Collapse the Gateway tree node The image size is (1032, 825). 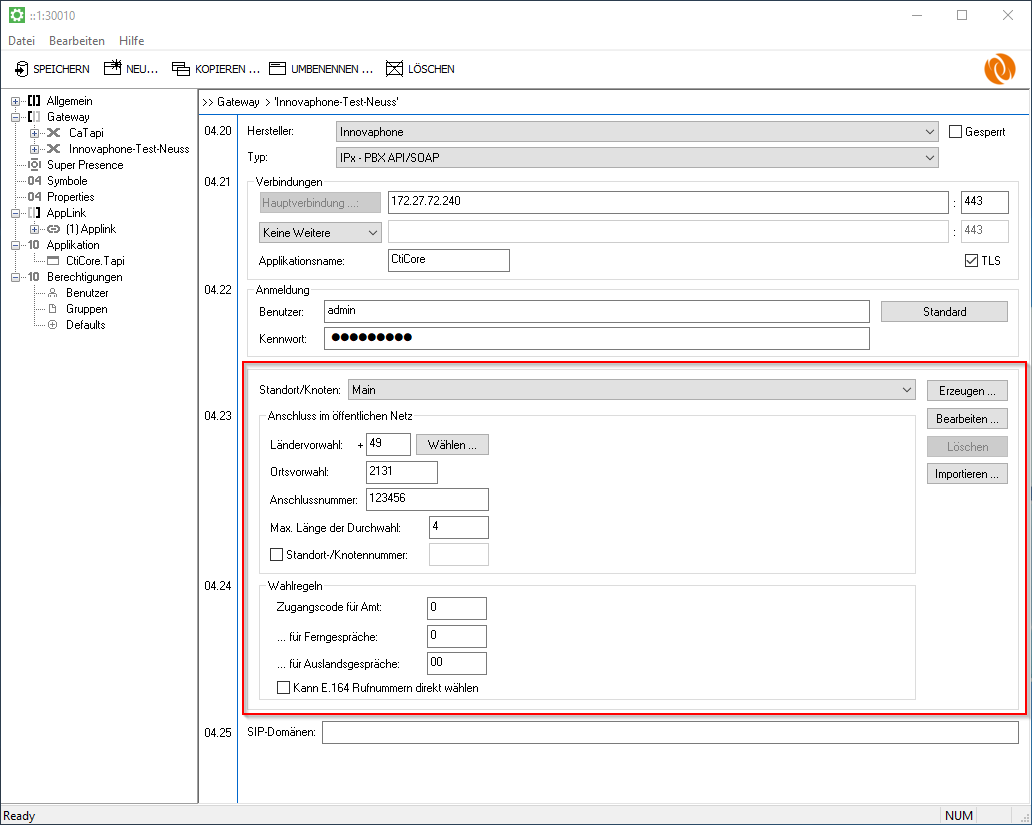[16, 117]
